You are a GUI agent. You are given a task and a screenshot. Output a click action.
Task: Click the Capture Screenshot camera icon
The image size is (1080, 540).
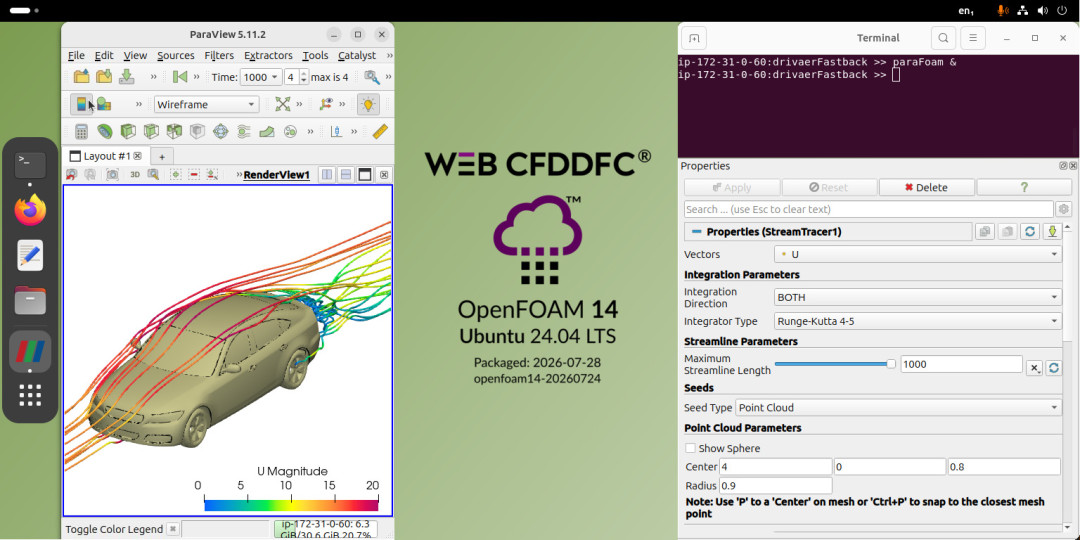[112, 175]
